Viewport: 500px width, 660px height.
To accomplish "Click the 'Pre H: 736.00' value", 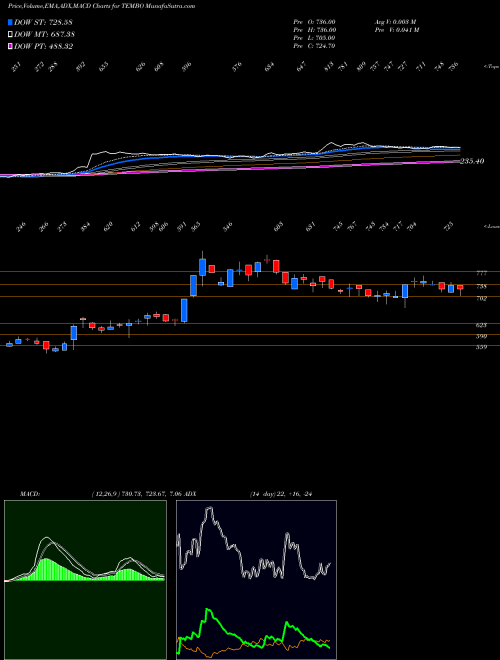I will pyautogui.click(x=314, y=30).
